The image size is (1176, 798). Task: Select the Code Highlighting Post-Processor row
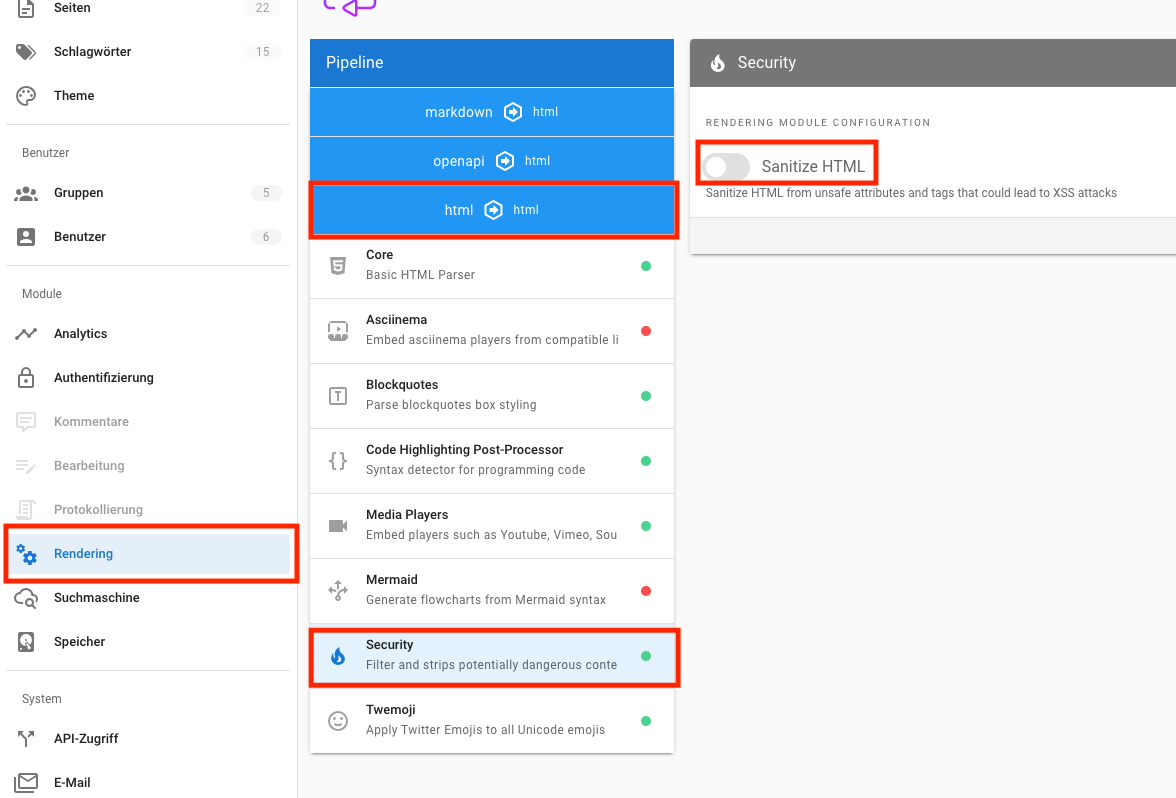click(492, 461)
